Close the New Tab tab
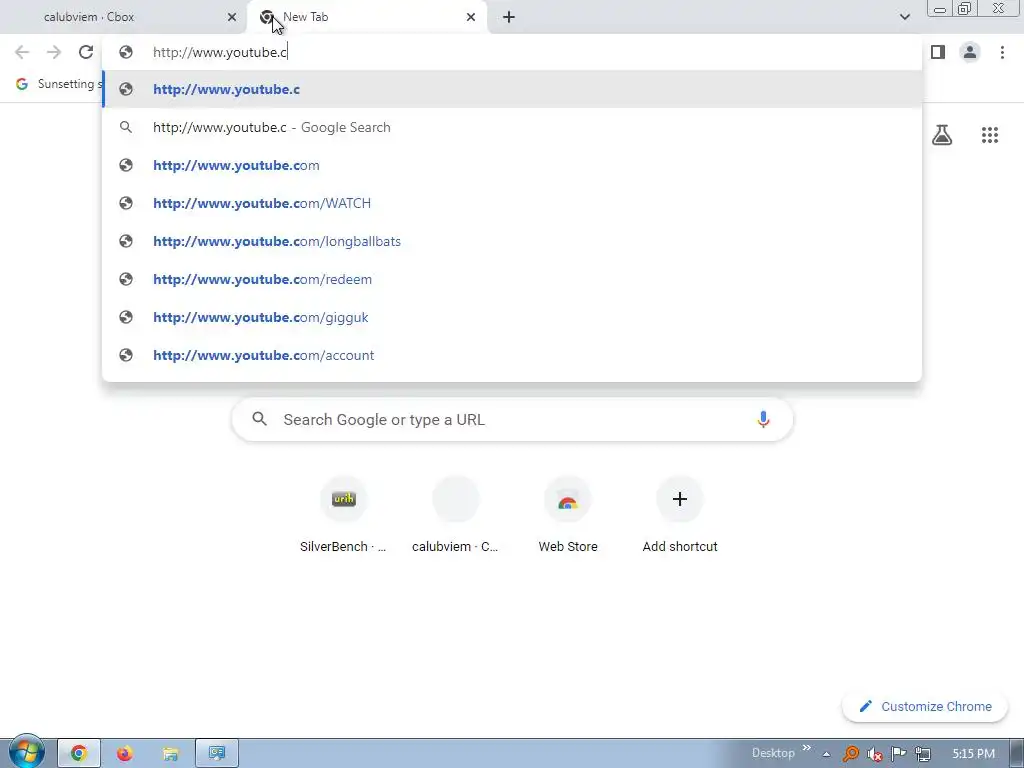 (471, 17)
